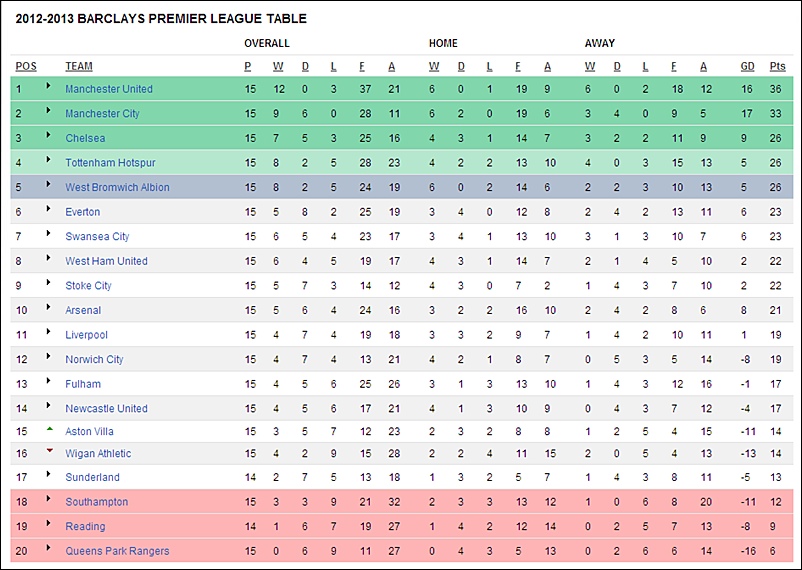The height and width of the screenshot is (570, 802).
Task: Click the arrow beside Sunderland
Action: (x=49, y=474)
